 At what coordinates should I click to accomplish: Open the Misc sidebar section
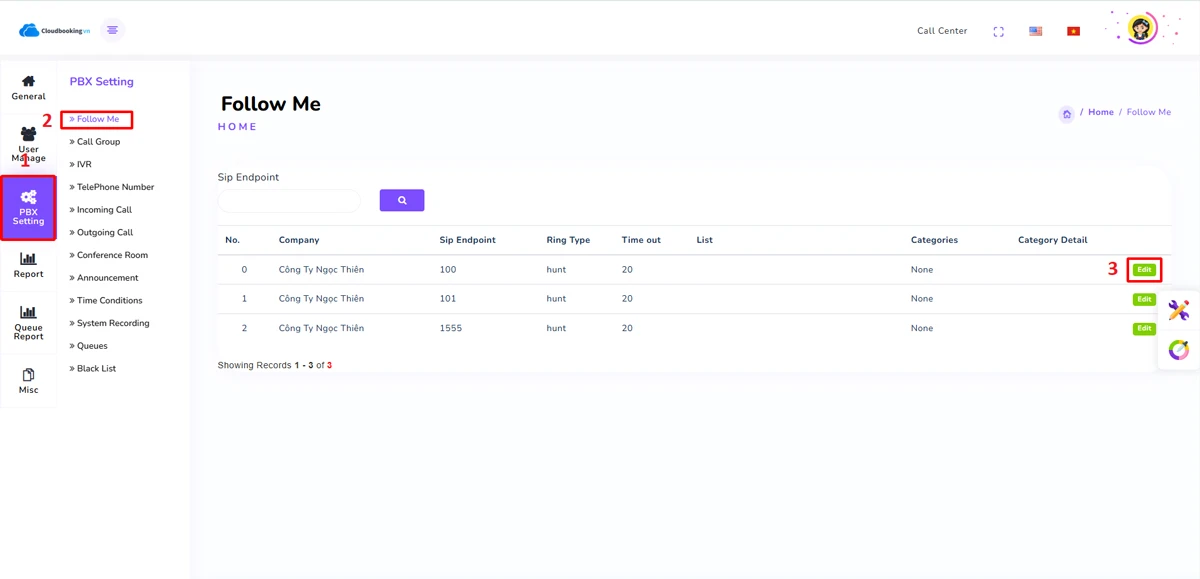(28, 381)
